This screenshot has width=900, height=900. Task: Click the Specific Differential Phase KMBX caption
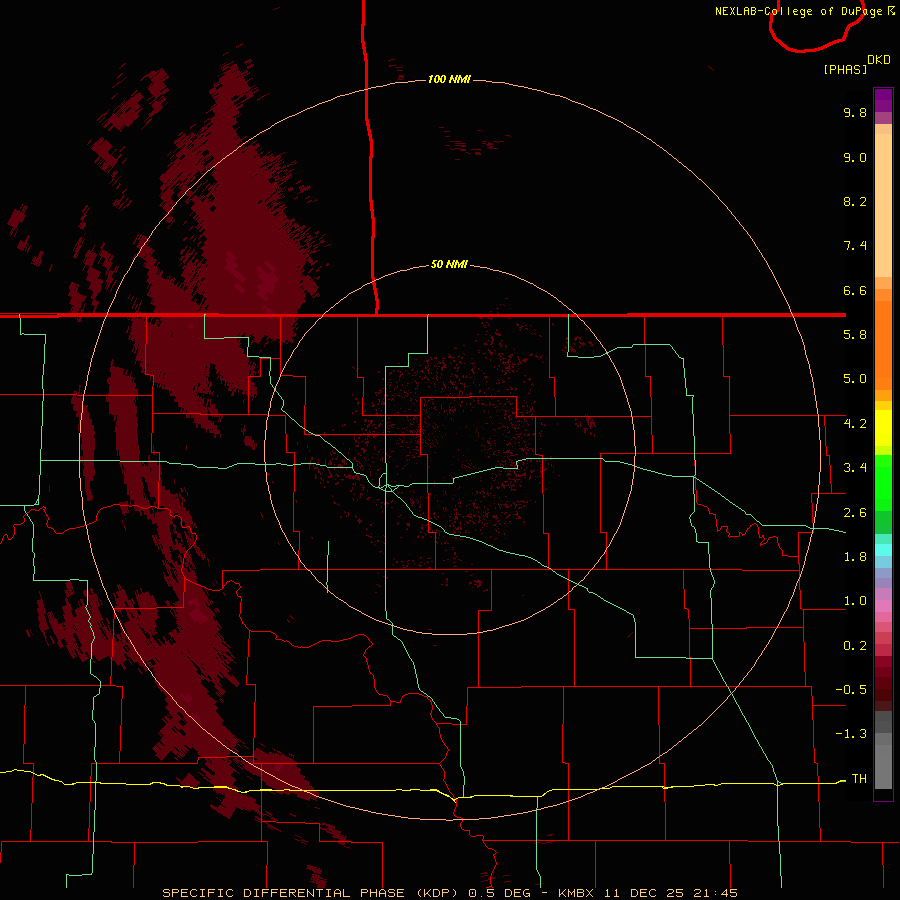coord(449,893)
